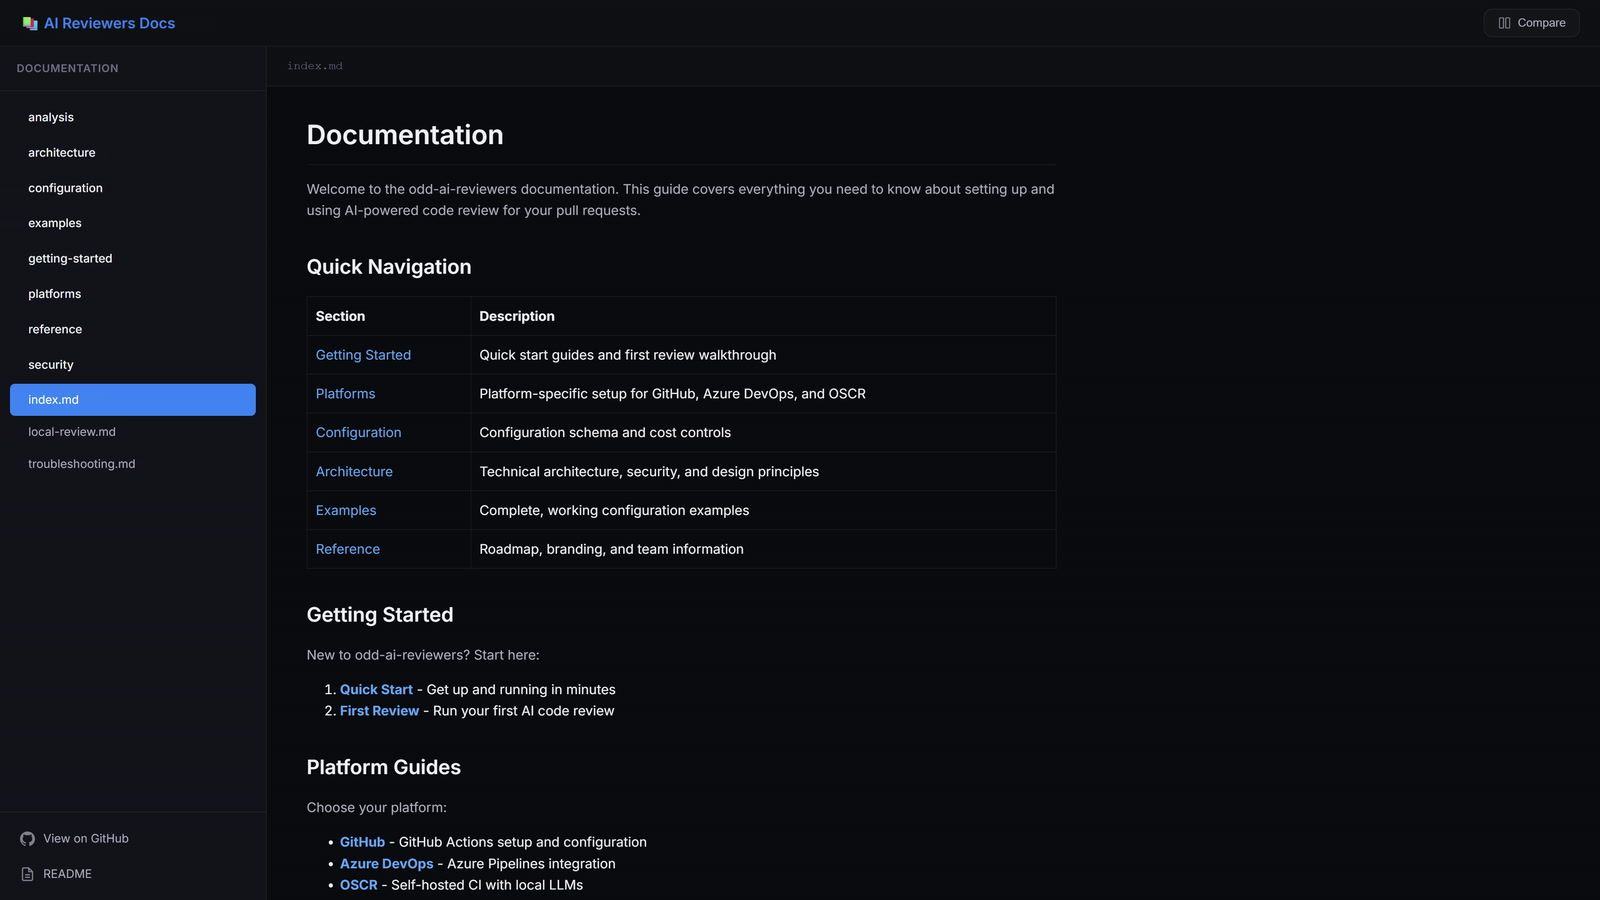Click the GitHub icon in the sidebar footer
Image resolution: width=1600 pixels, height=900 pixels.
pyautogui.click(x=27, y=839)
